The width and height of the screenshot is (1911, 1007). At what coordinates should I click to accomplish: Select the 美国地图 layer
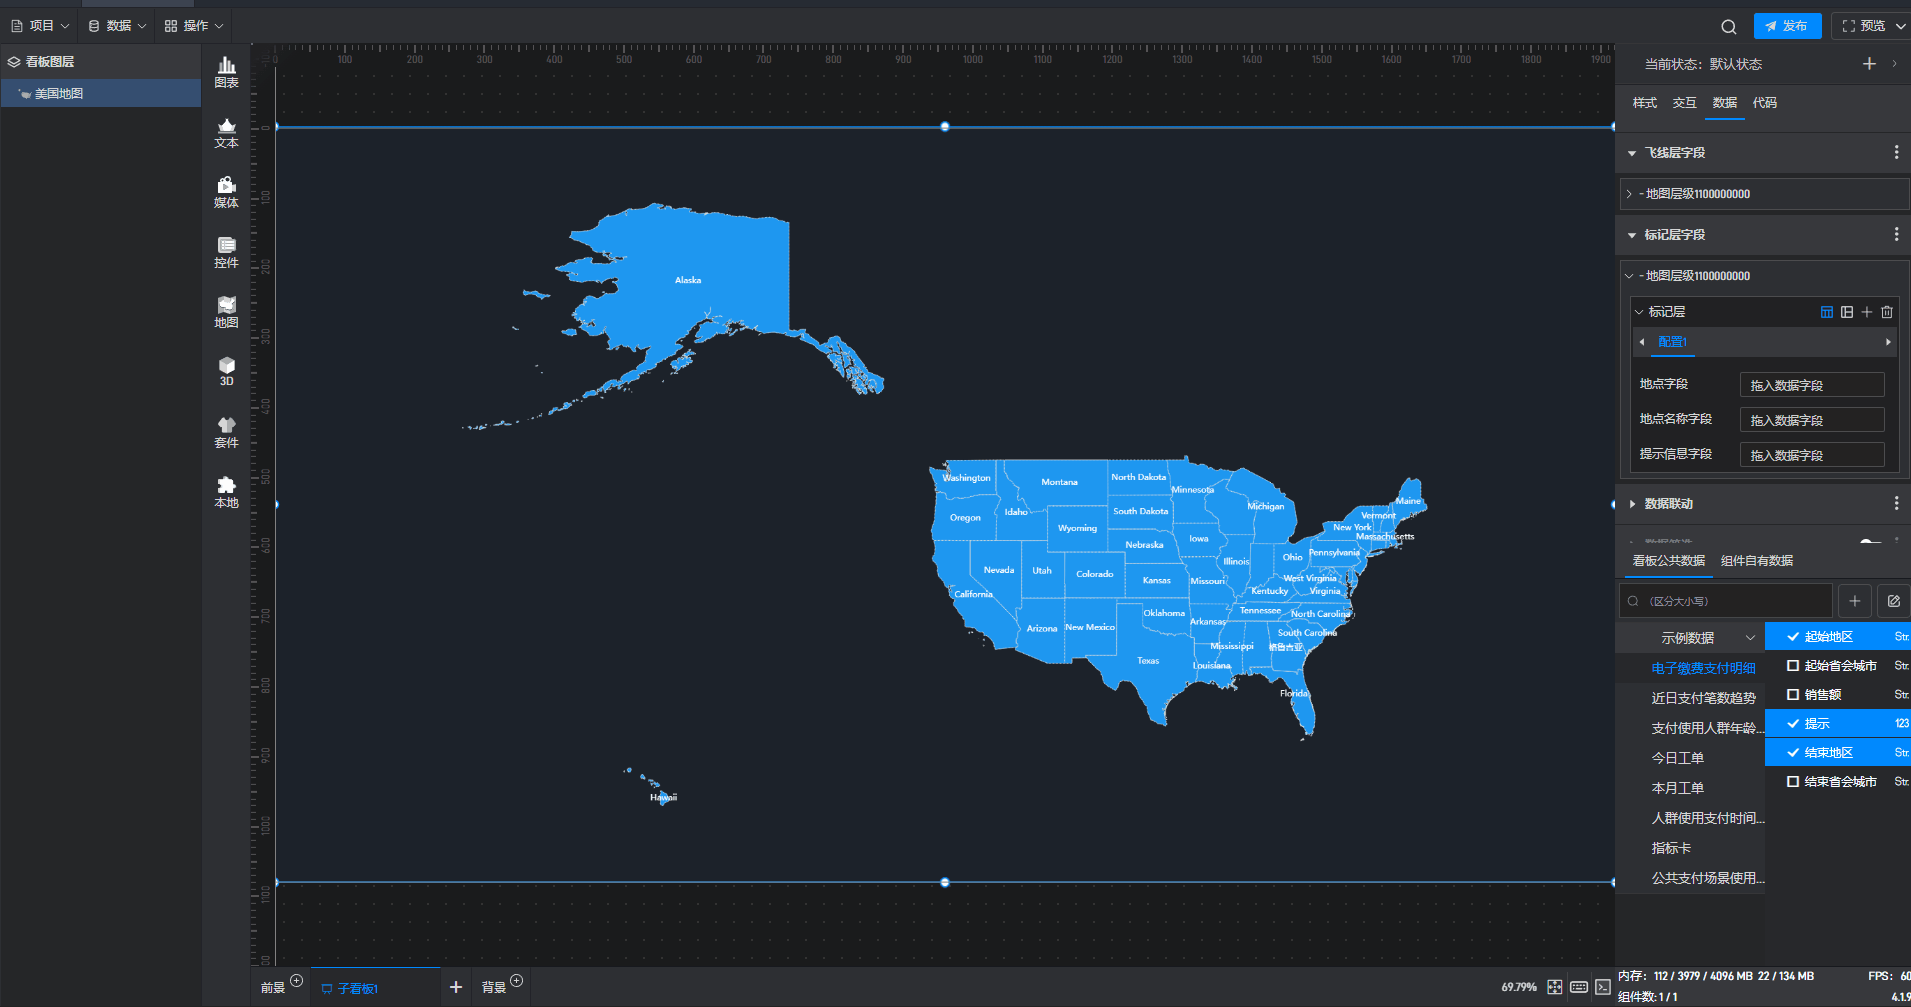point(101,93)
